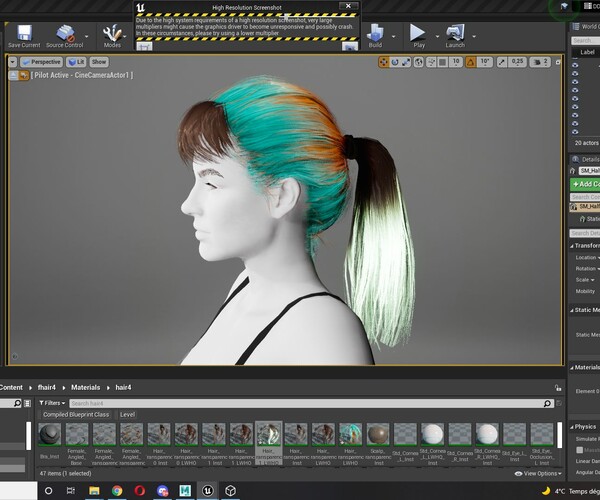Image resolution: width=600 pixels, height=500 pixels.
Task: Open Maya from the taskbar
Action: pos(185,490)
